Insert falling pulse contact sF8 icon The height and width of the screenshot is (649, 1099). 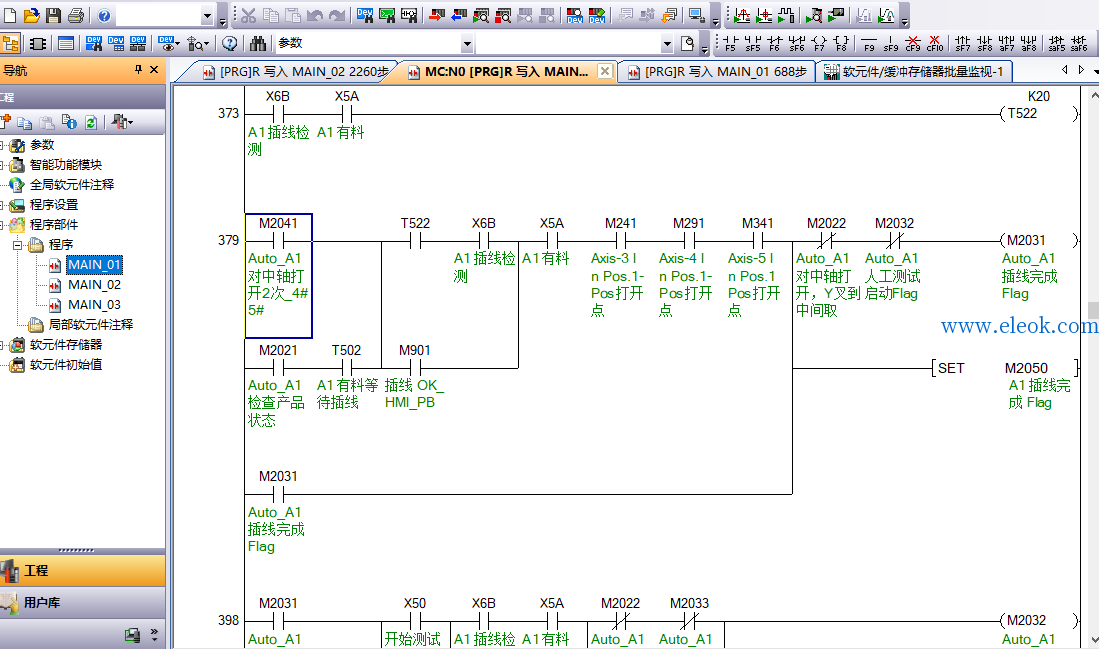[x=985, y=43]
